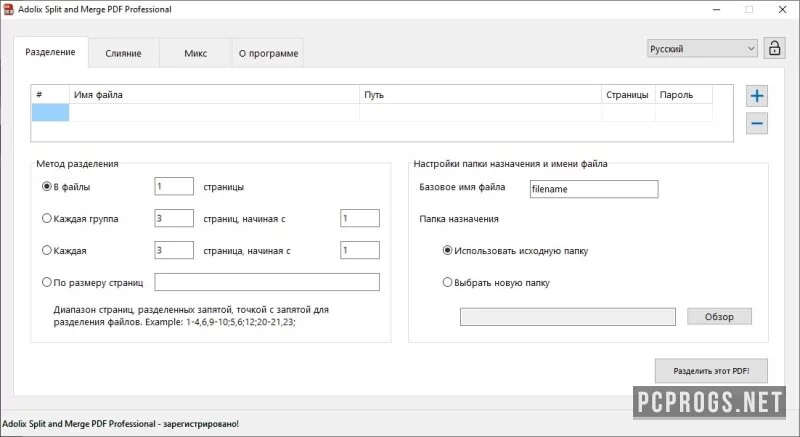Select the 'В файлы' radio option
This screenshot has width=800, height=437.
[46, 187]
